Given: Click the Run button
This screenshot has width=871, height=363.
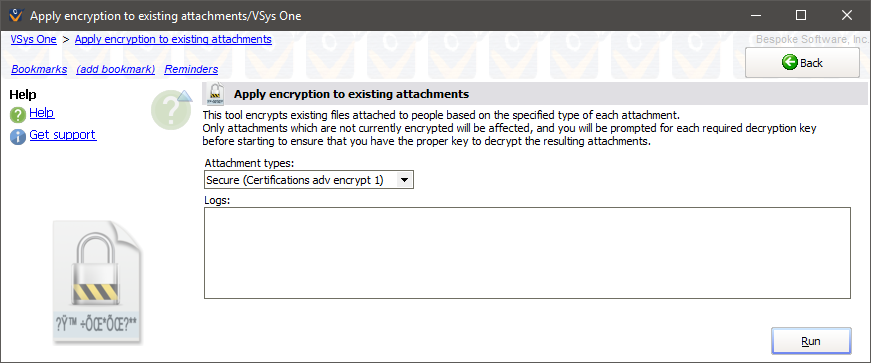Looking at the screenshot, I should 811,341.
